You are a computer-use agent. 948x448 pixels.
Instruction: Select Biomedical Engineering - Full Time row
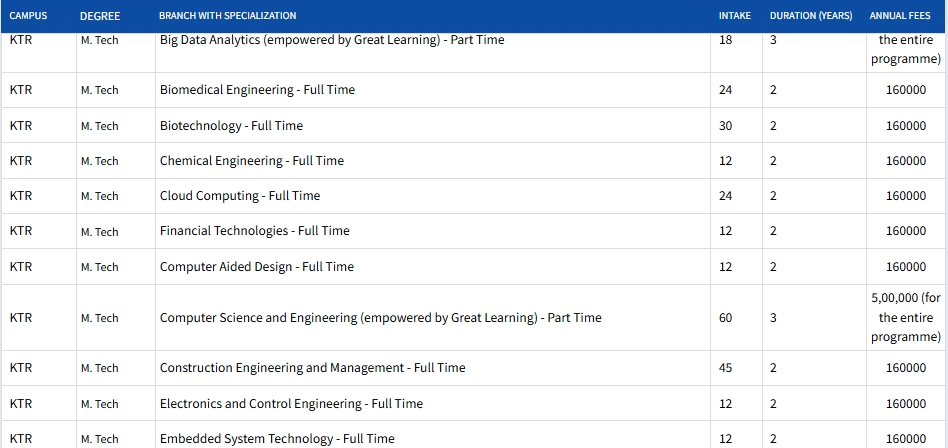[257, 90]
